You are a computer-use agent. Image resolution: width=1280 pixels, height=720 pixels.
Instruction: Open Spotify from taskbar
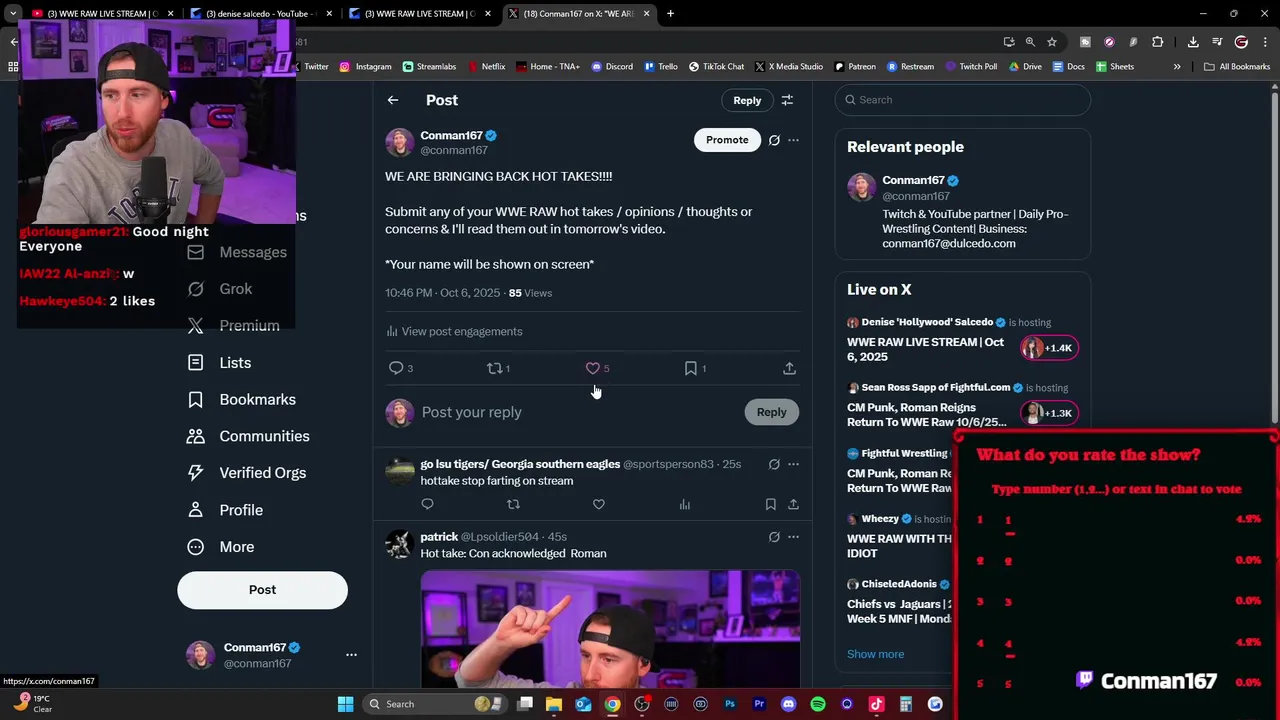click(x=818, y=704)
